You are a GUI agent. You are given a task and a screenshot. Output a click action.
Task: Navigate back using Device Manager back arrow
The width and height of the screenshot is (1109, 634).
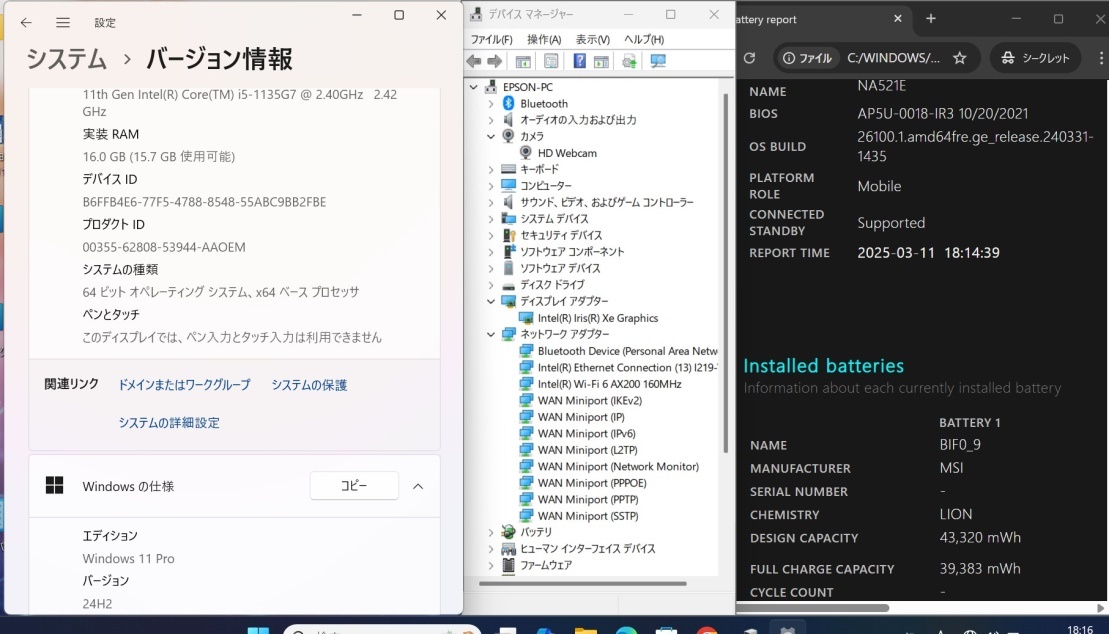pos(472,61)
